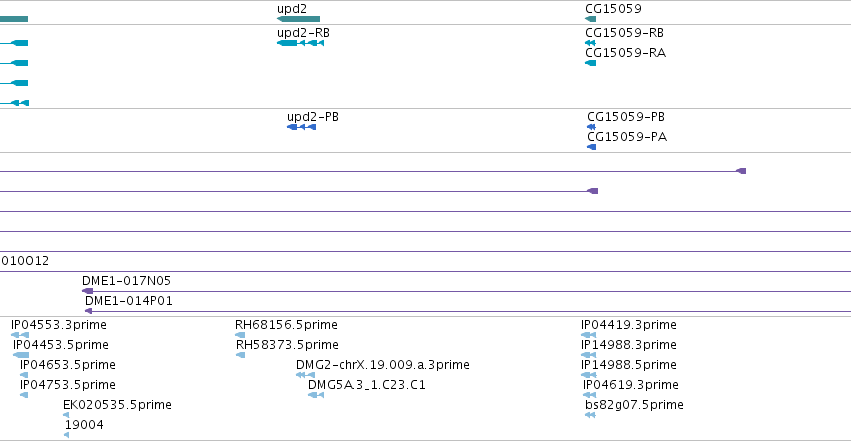Select the DMG2-chrX.19.009.a.3prime glyph

(306, 375)
